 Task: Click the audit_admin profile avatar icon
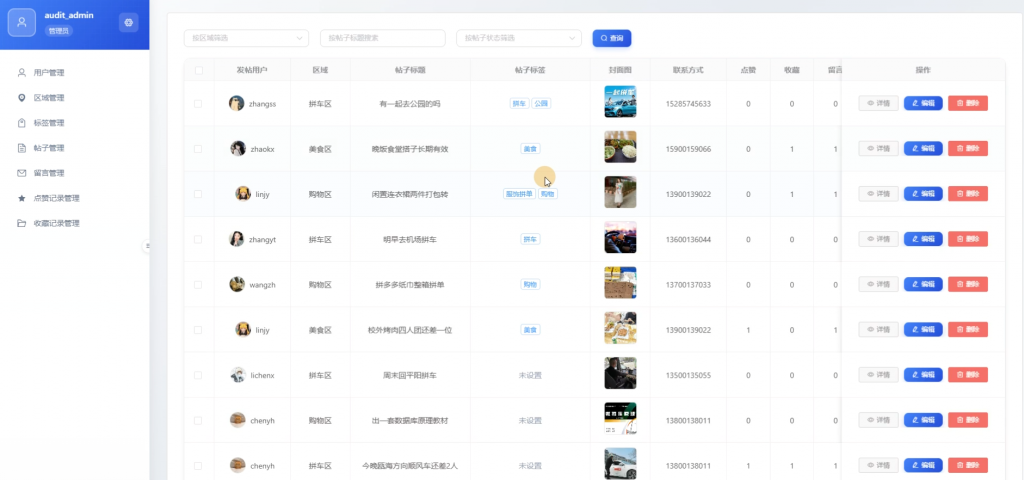pos(22,22)
